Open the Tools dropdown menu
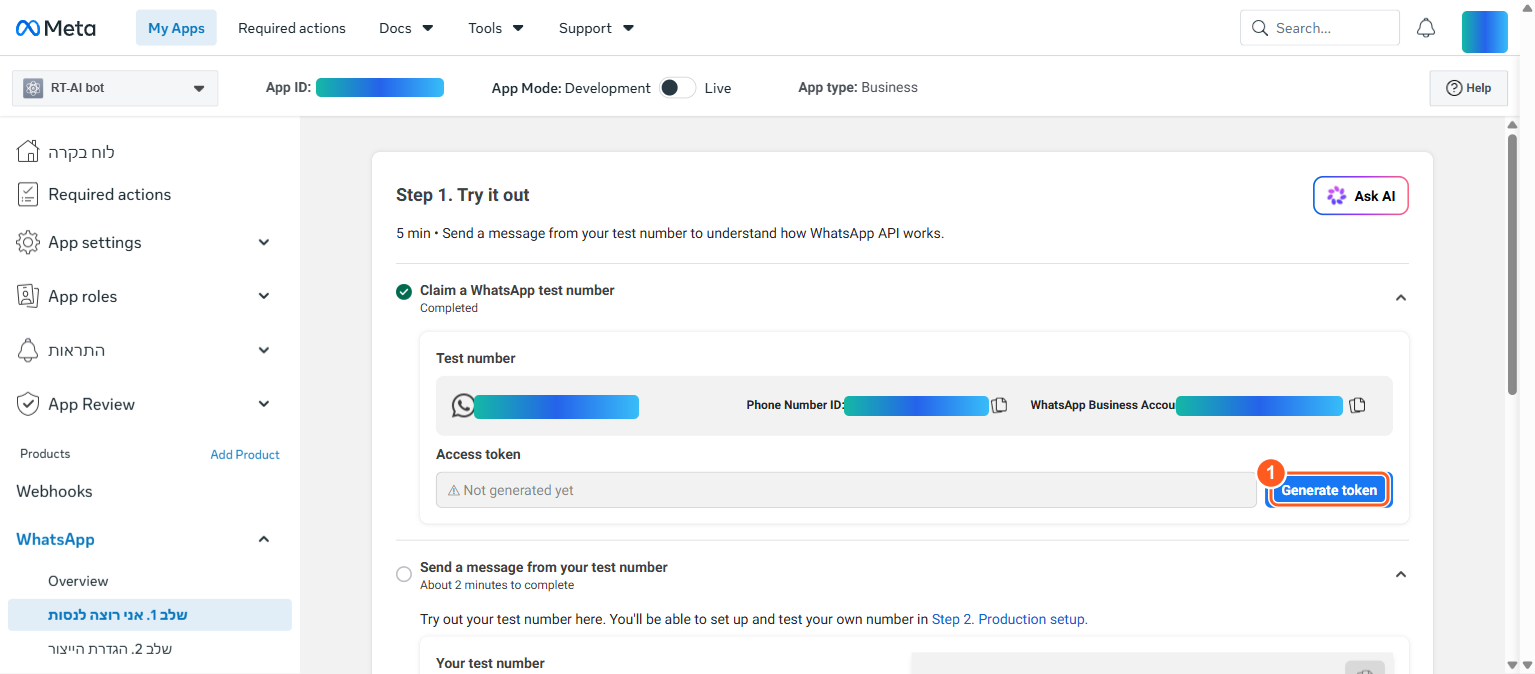The height and width of the screenshot is (674, 1535). click(x=496, y=28)
